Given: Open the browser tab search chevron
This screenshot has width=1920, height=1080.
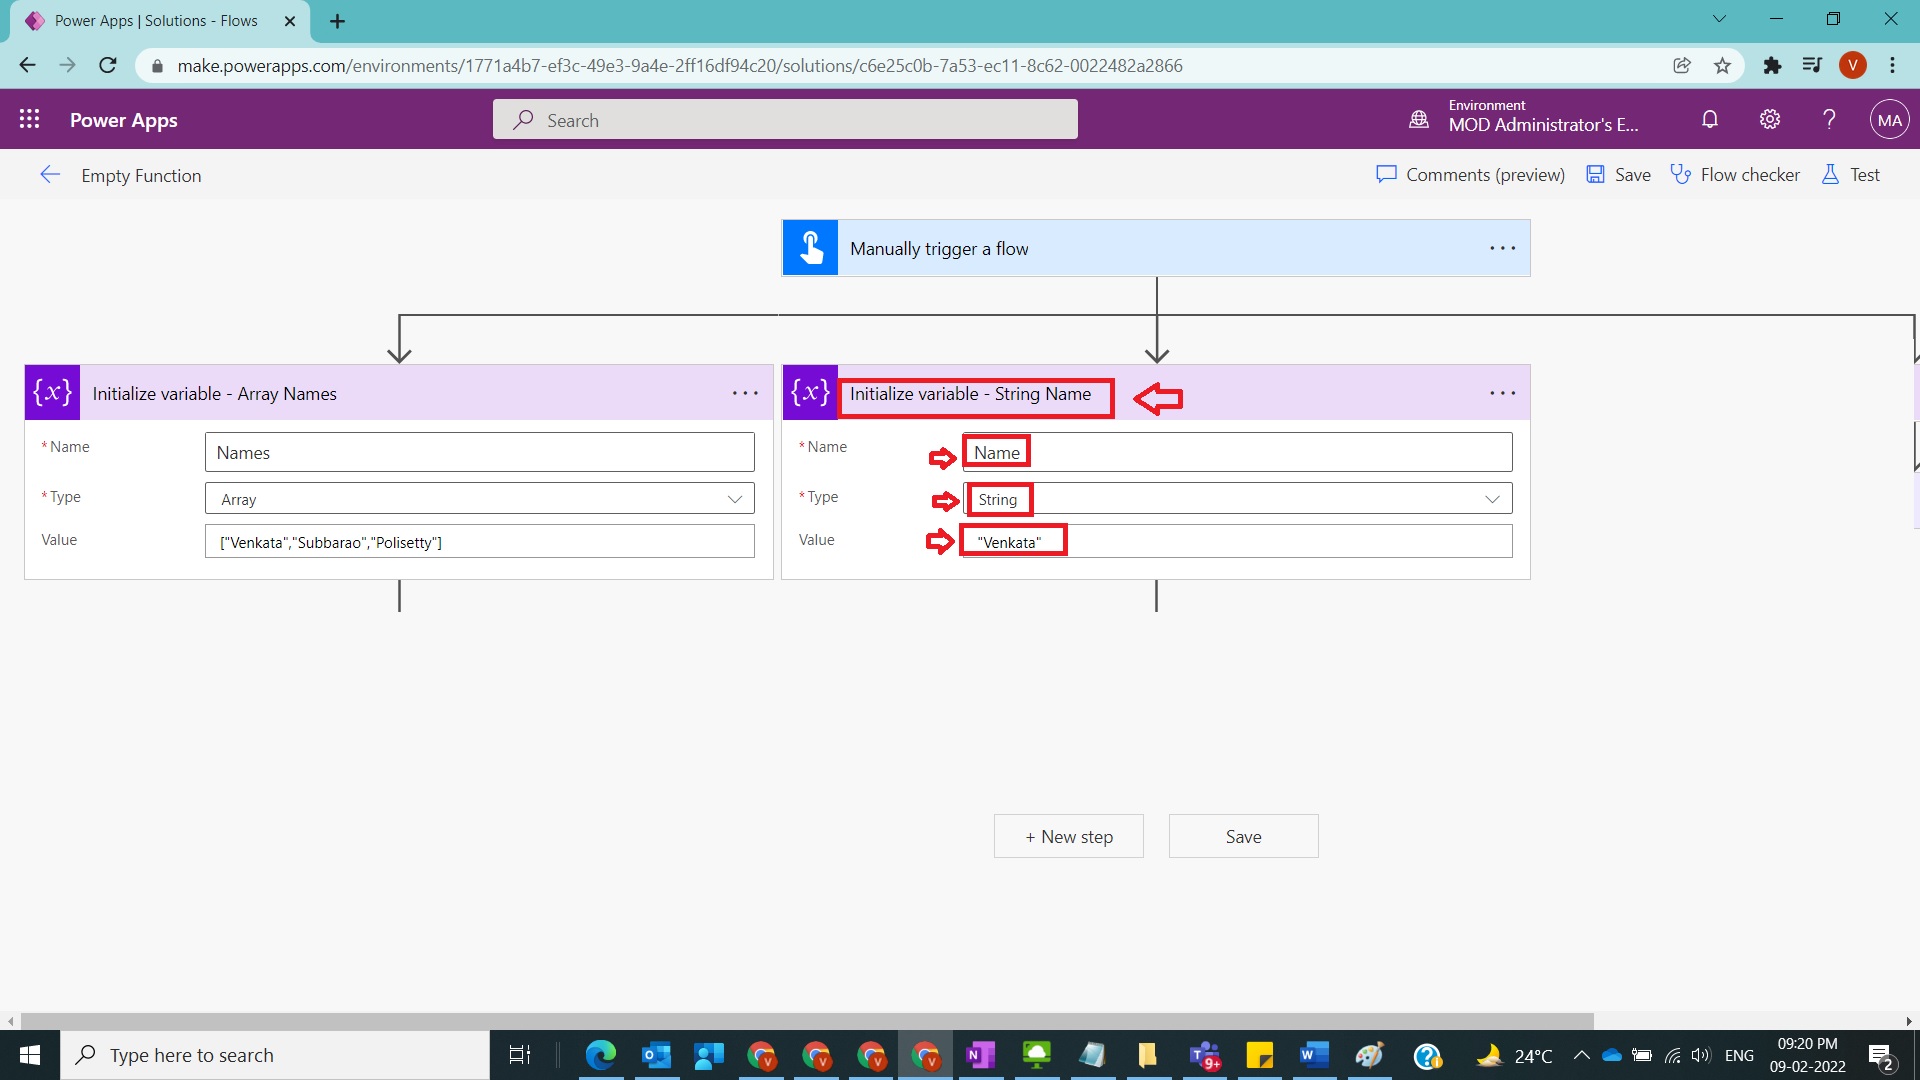Looking at the screenshot, I should pos(1719,18).
